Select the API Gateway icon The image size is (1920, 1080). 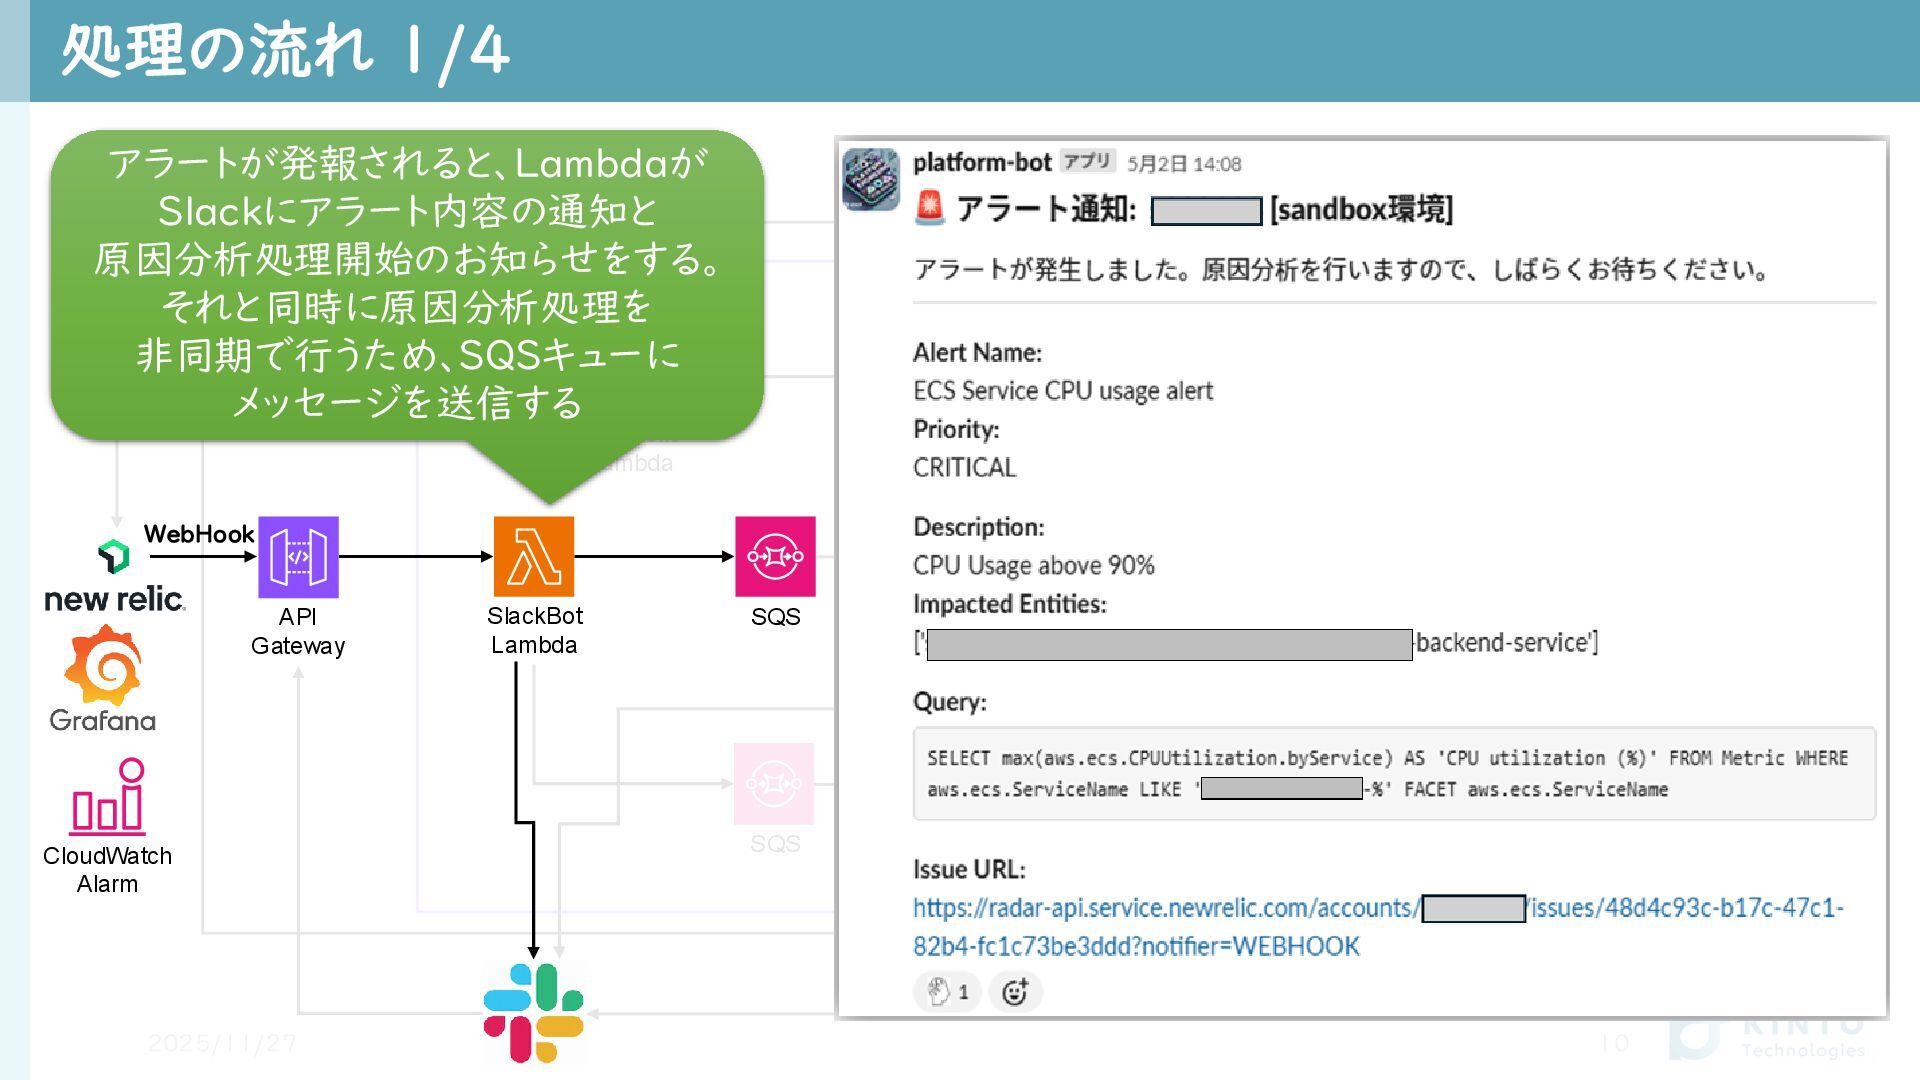pos(298,557)
